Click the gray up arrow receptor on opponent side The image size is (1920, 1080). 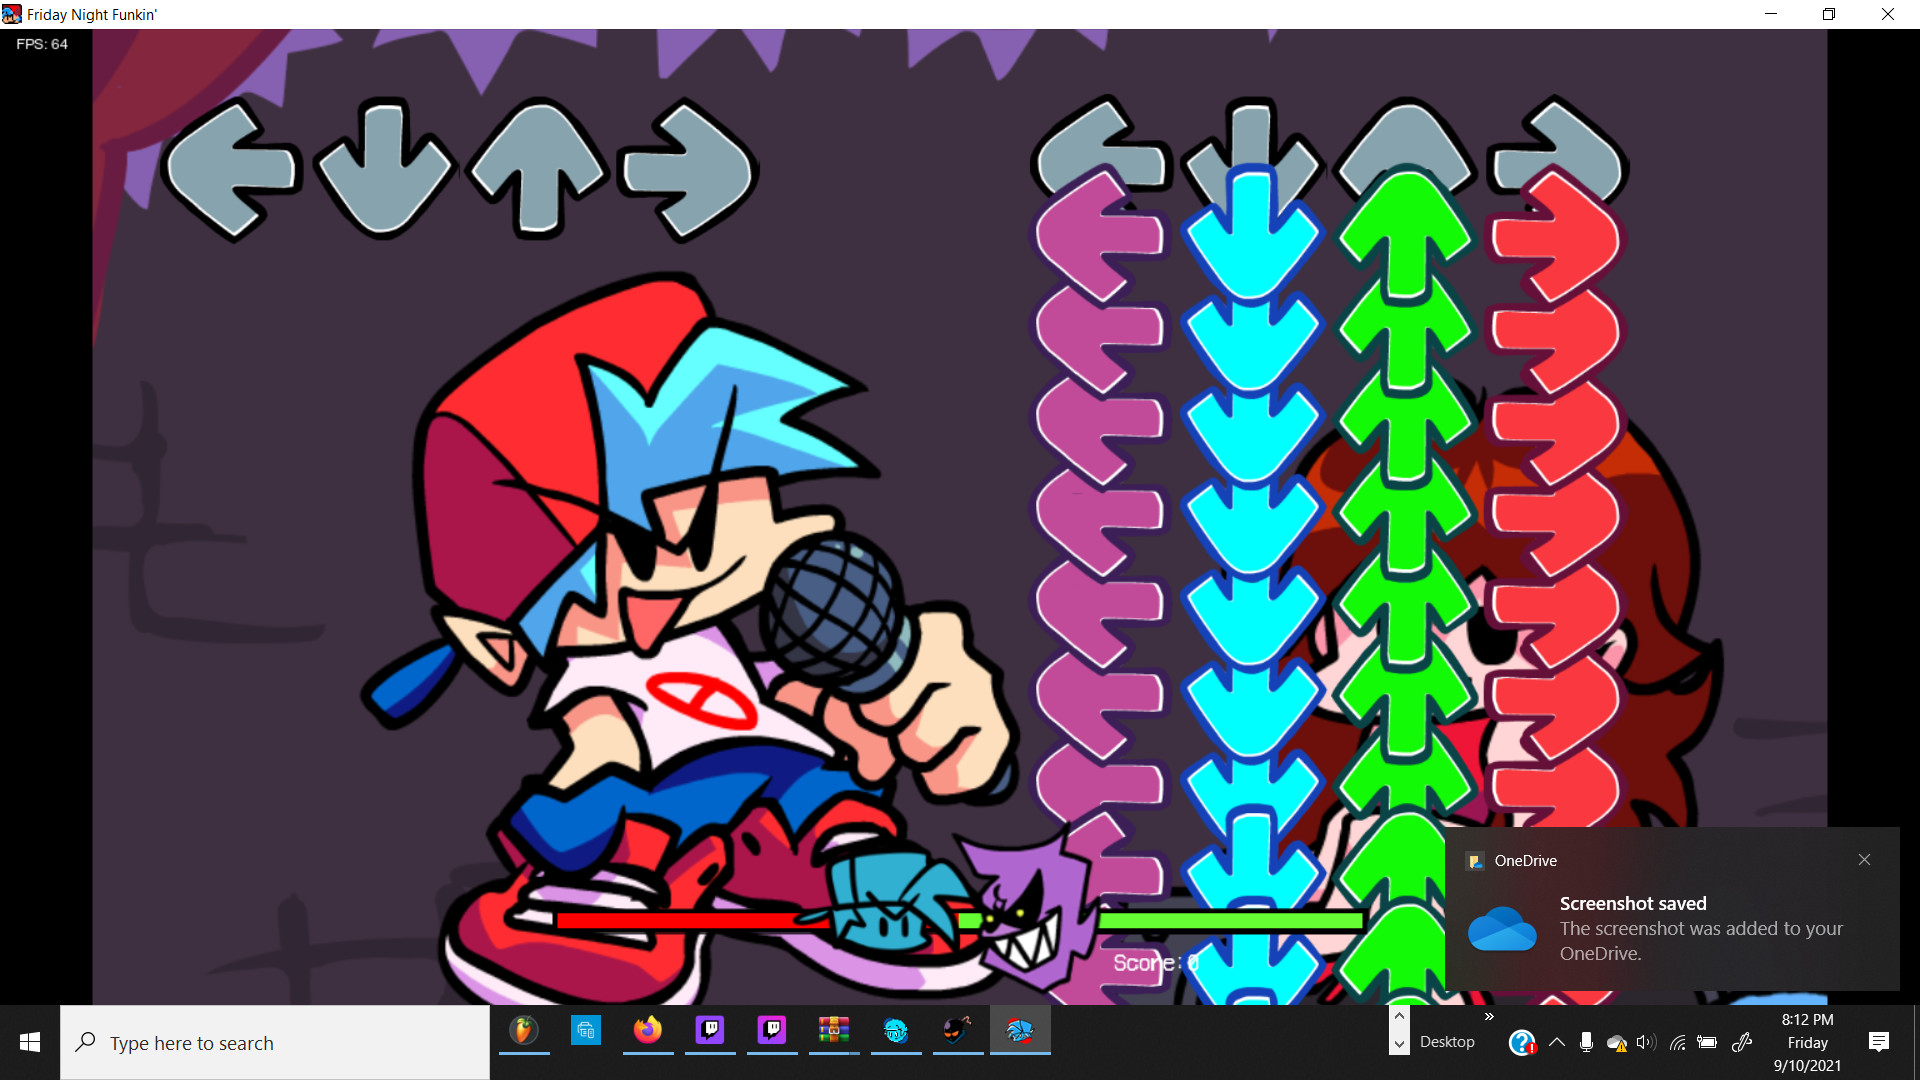pos(538,168)
